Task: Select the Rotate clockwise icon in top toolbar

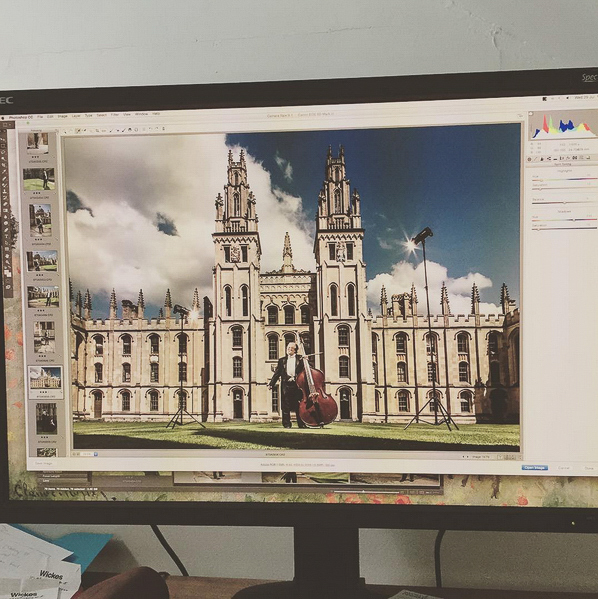Action: click(157, 129)
